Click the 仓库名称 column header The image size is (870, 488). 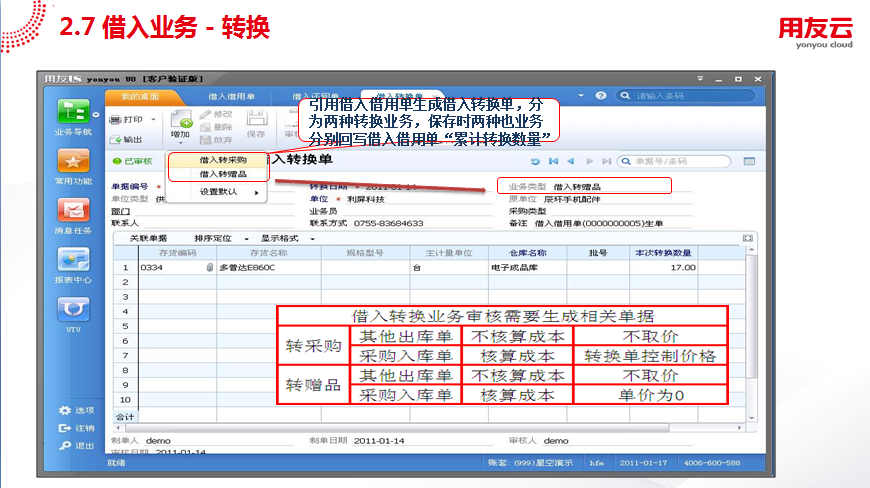[x=528, y=253]
